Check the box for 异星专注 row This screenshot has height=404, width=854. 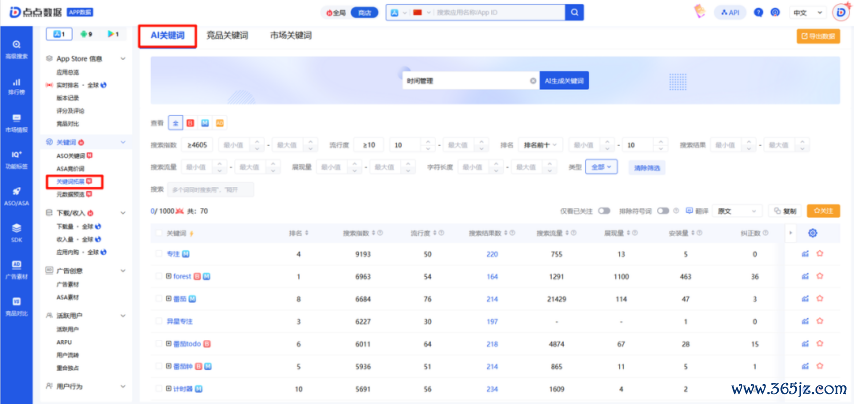157,321
